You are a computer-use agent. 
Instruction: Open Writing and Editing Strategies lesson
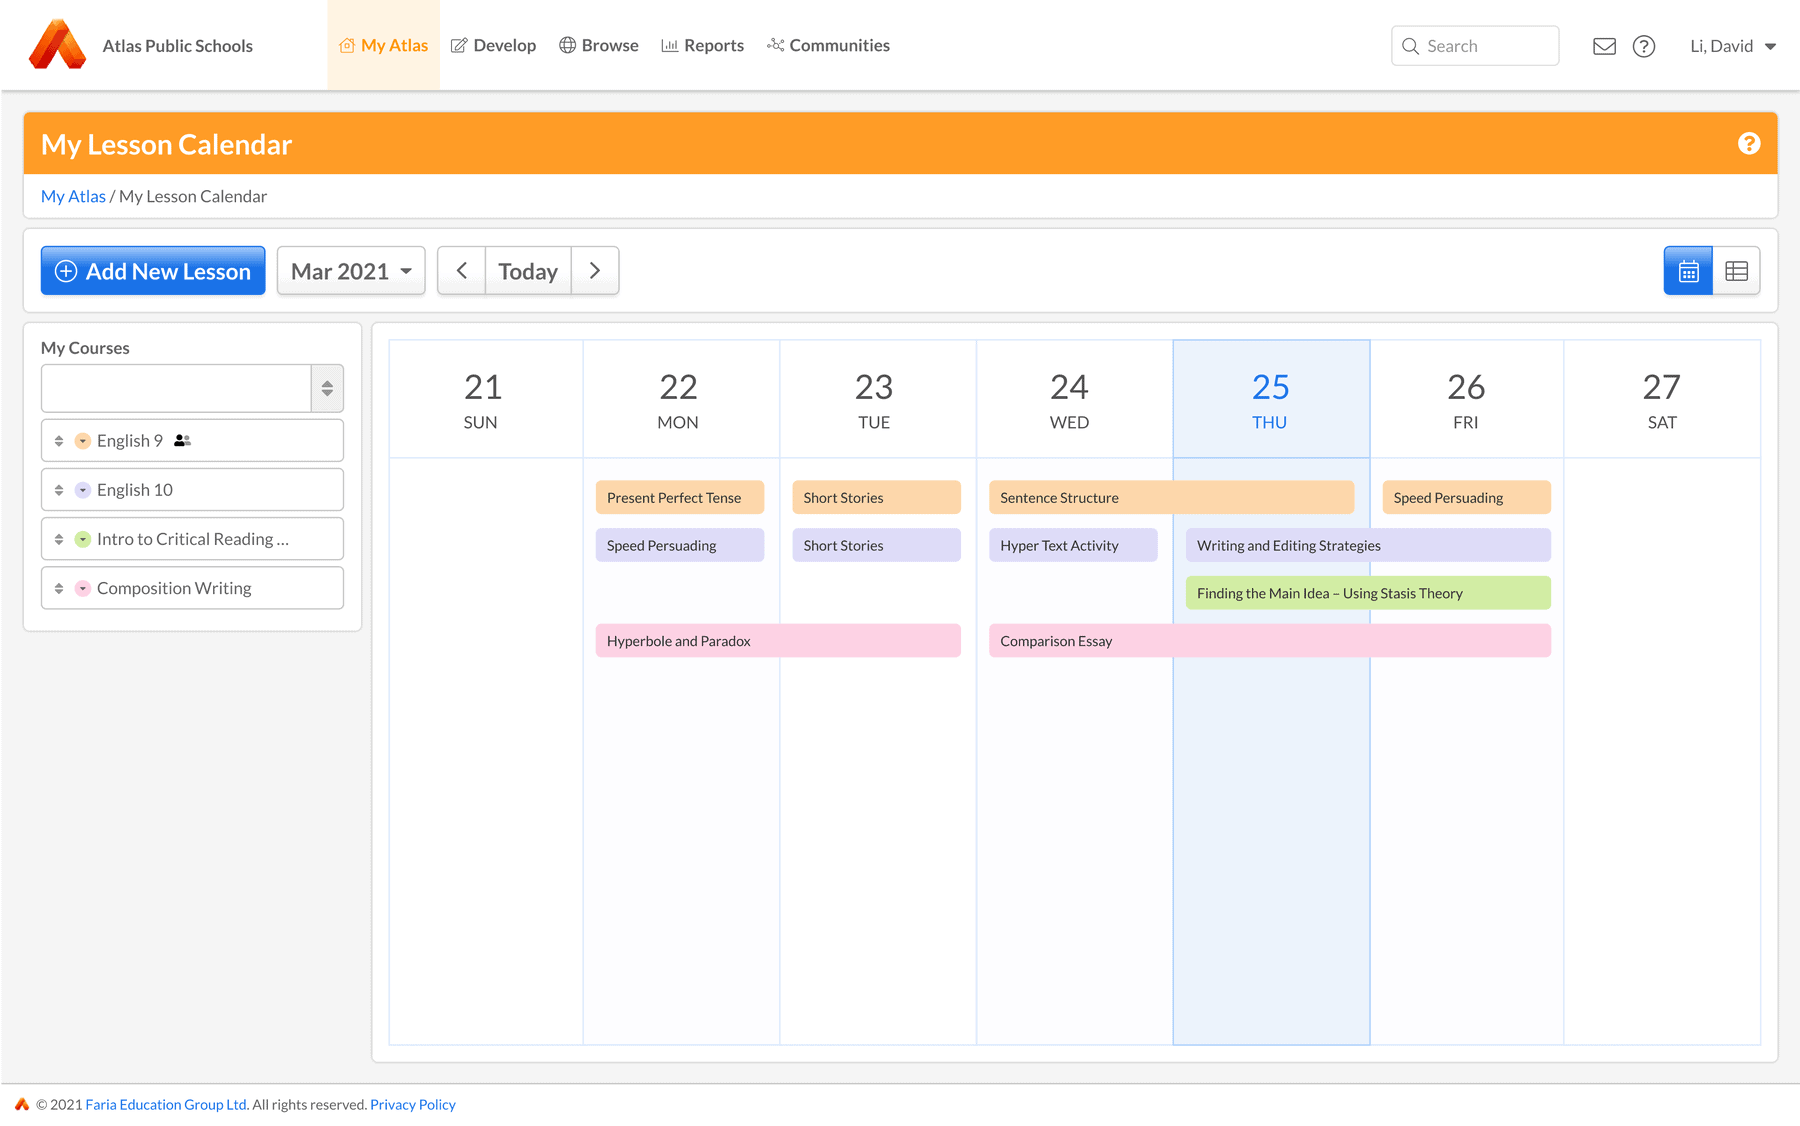(1368, 545)
